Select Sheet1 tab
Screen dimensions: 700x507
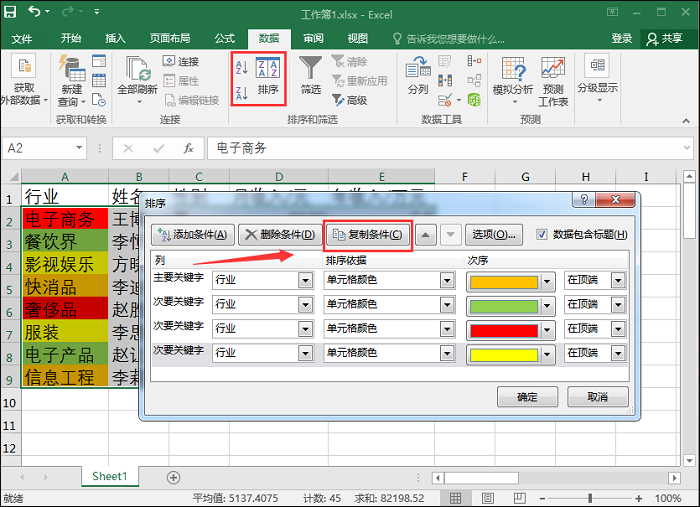[110, 477]
